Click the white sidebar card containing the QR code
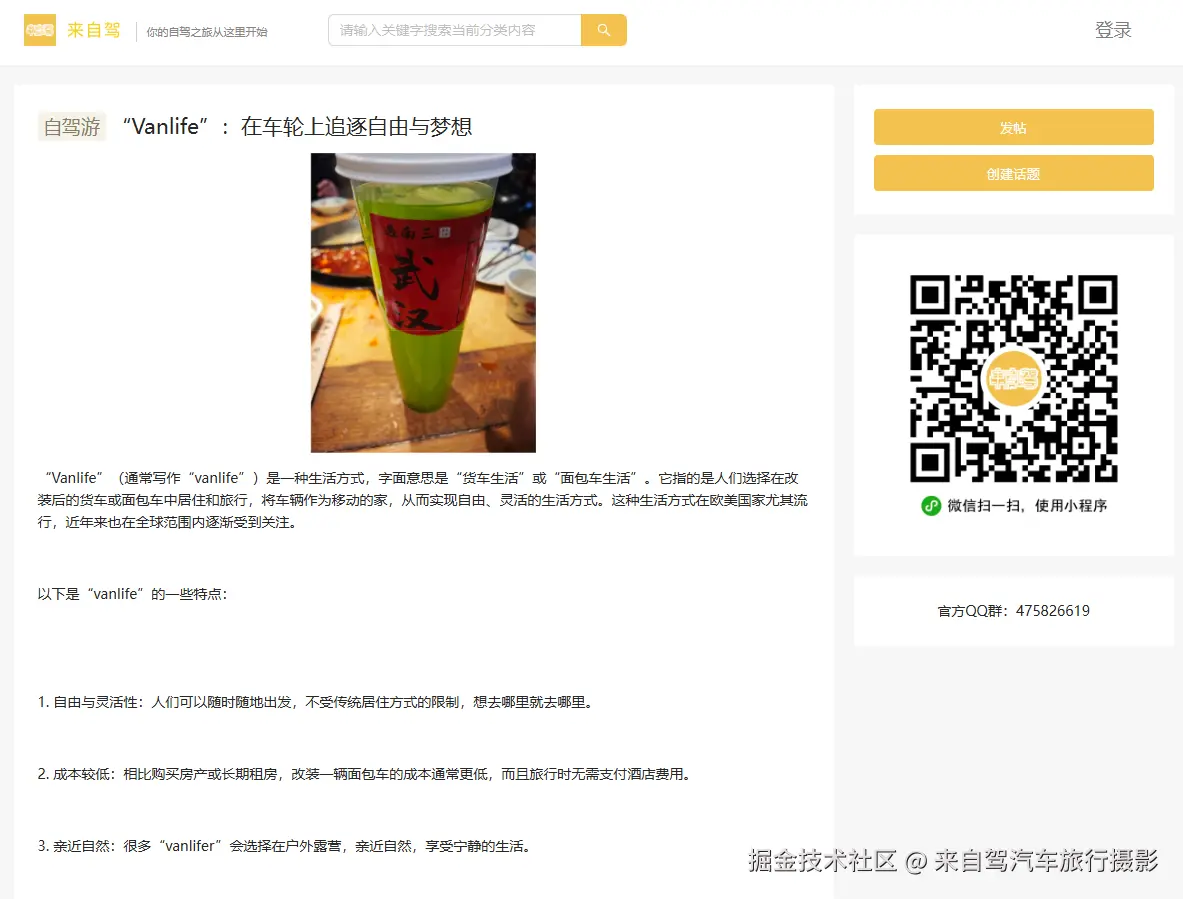The height and width of the screenshot is (899, 1183). [1013, 394]
